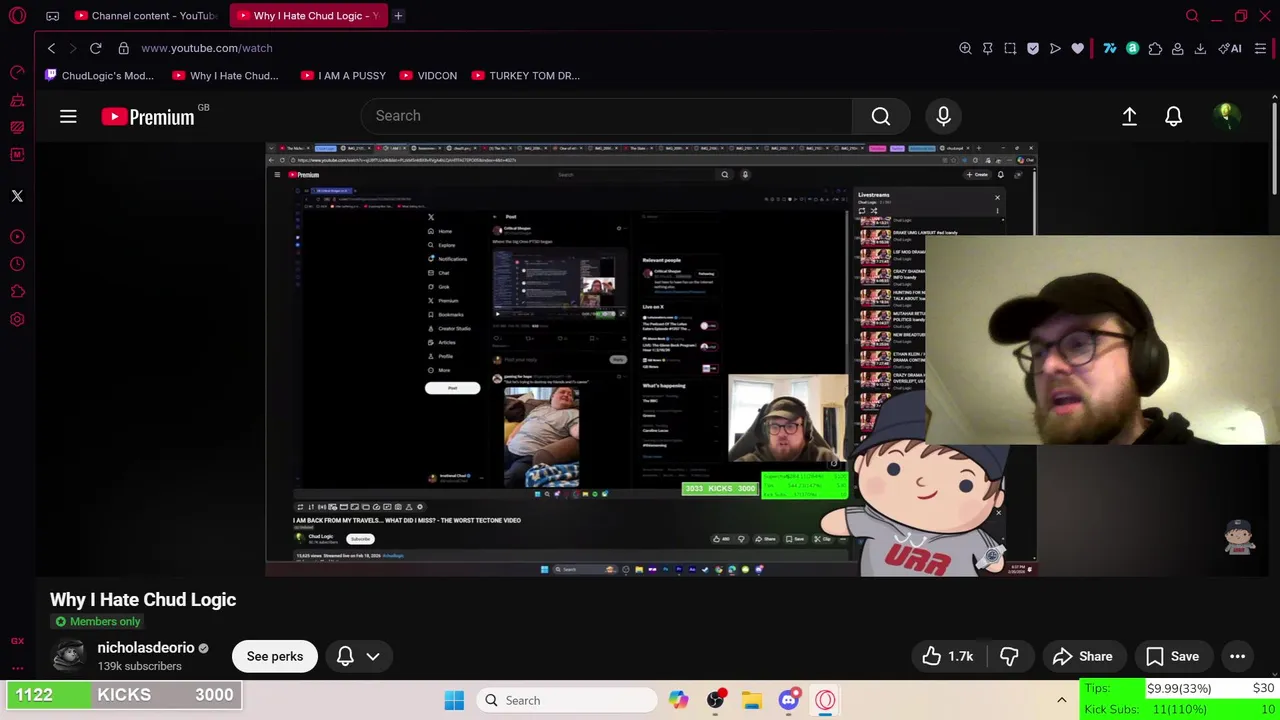Click the See perks button

[x=275, y=656]
